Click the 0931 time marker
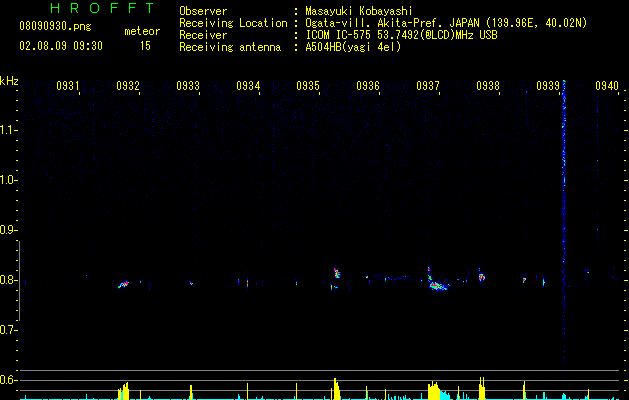 point(68,86)
